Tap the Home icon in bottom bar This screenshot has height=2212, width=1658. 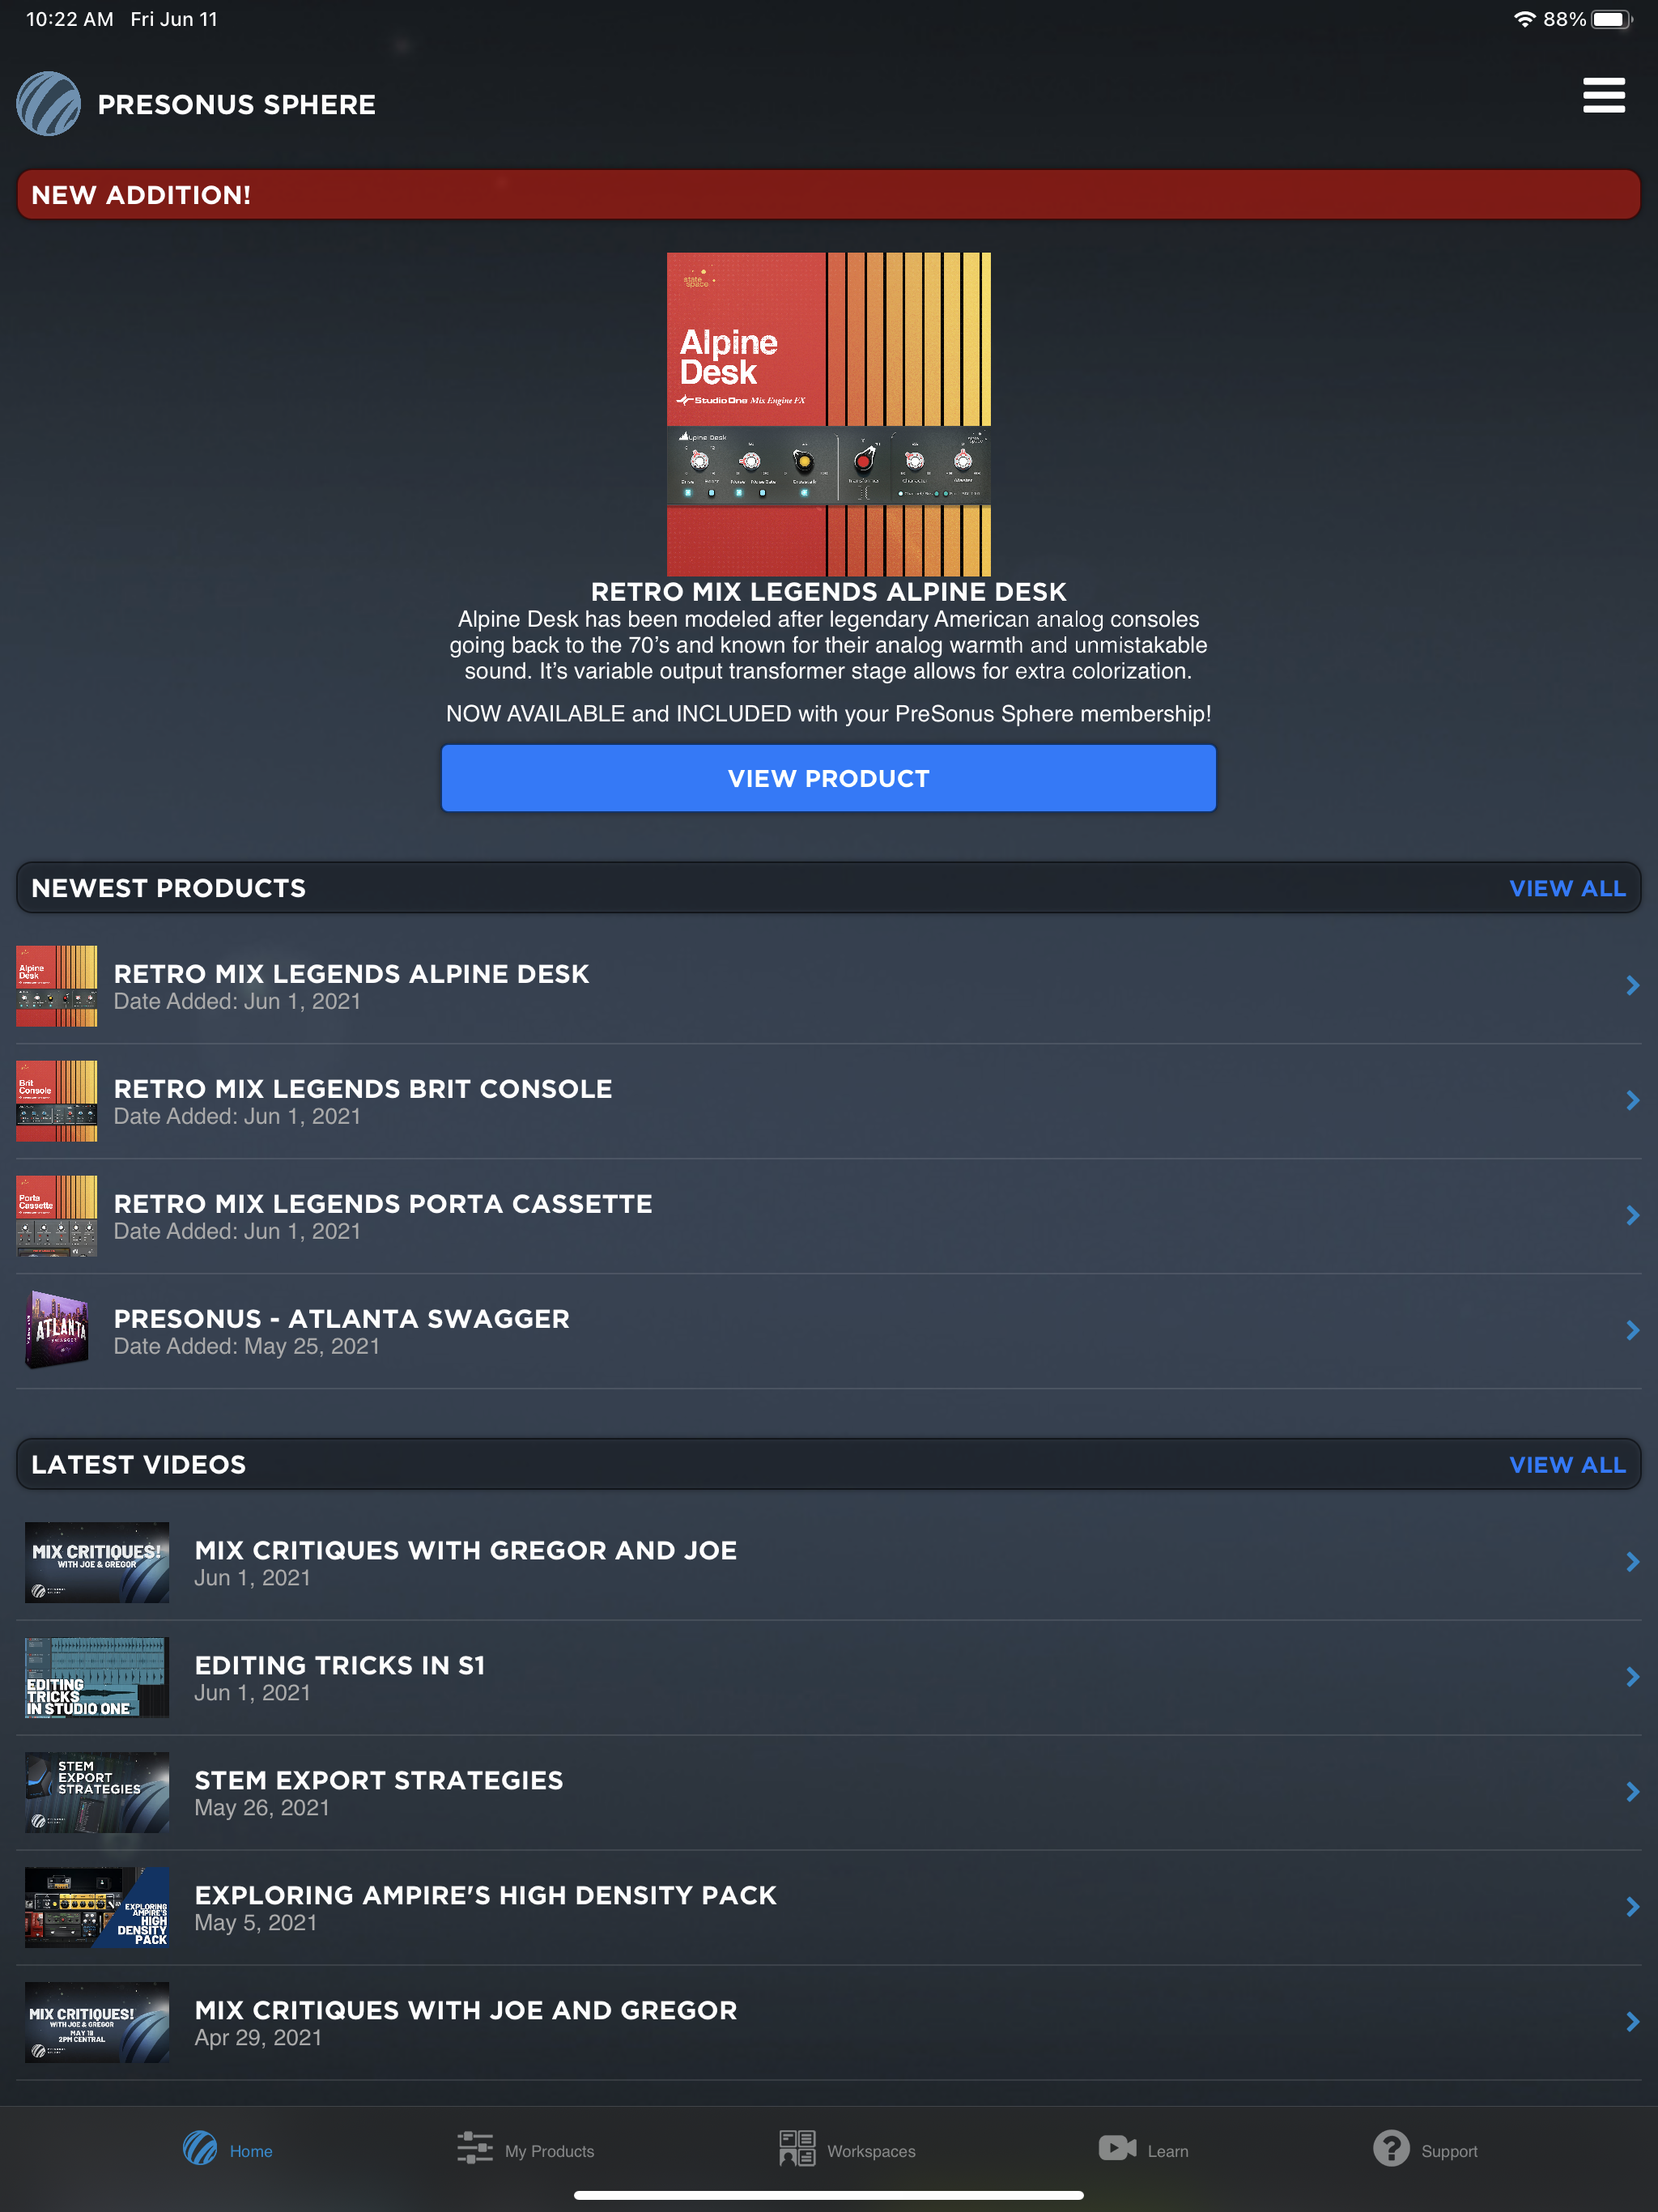[x=200, y=2148]
